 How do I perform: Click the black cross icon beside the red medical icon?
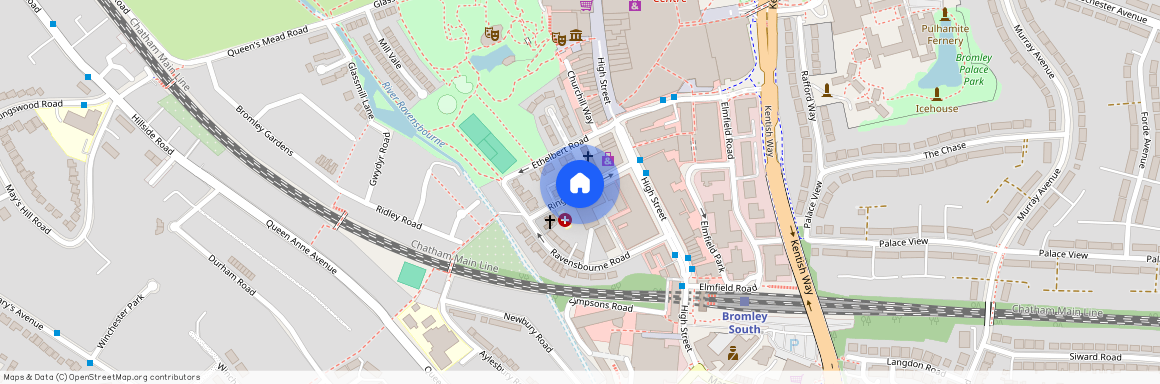point(550,220)
